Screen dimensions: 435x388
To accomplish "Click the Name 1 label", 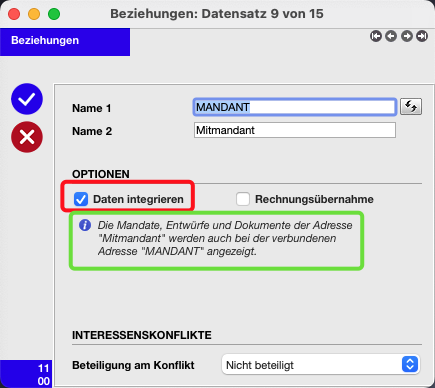I will point(91,108).
